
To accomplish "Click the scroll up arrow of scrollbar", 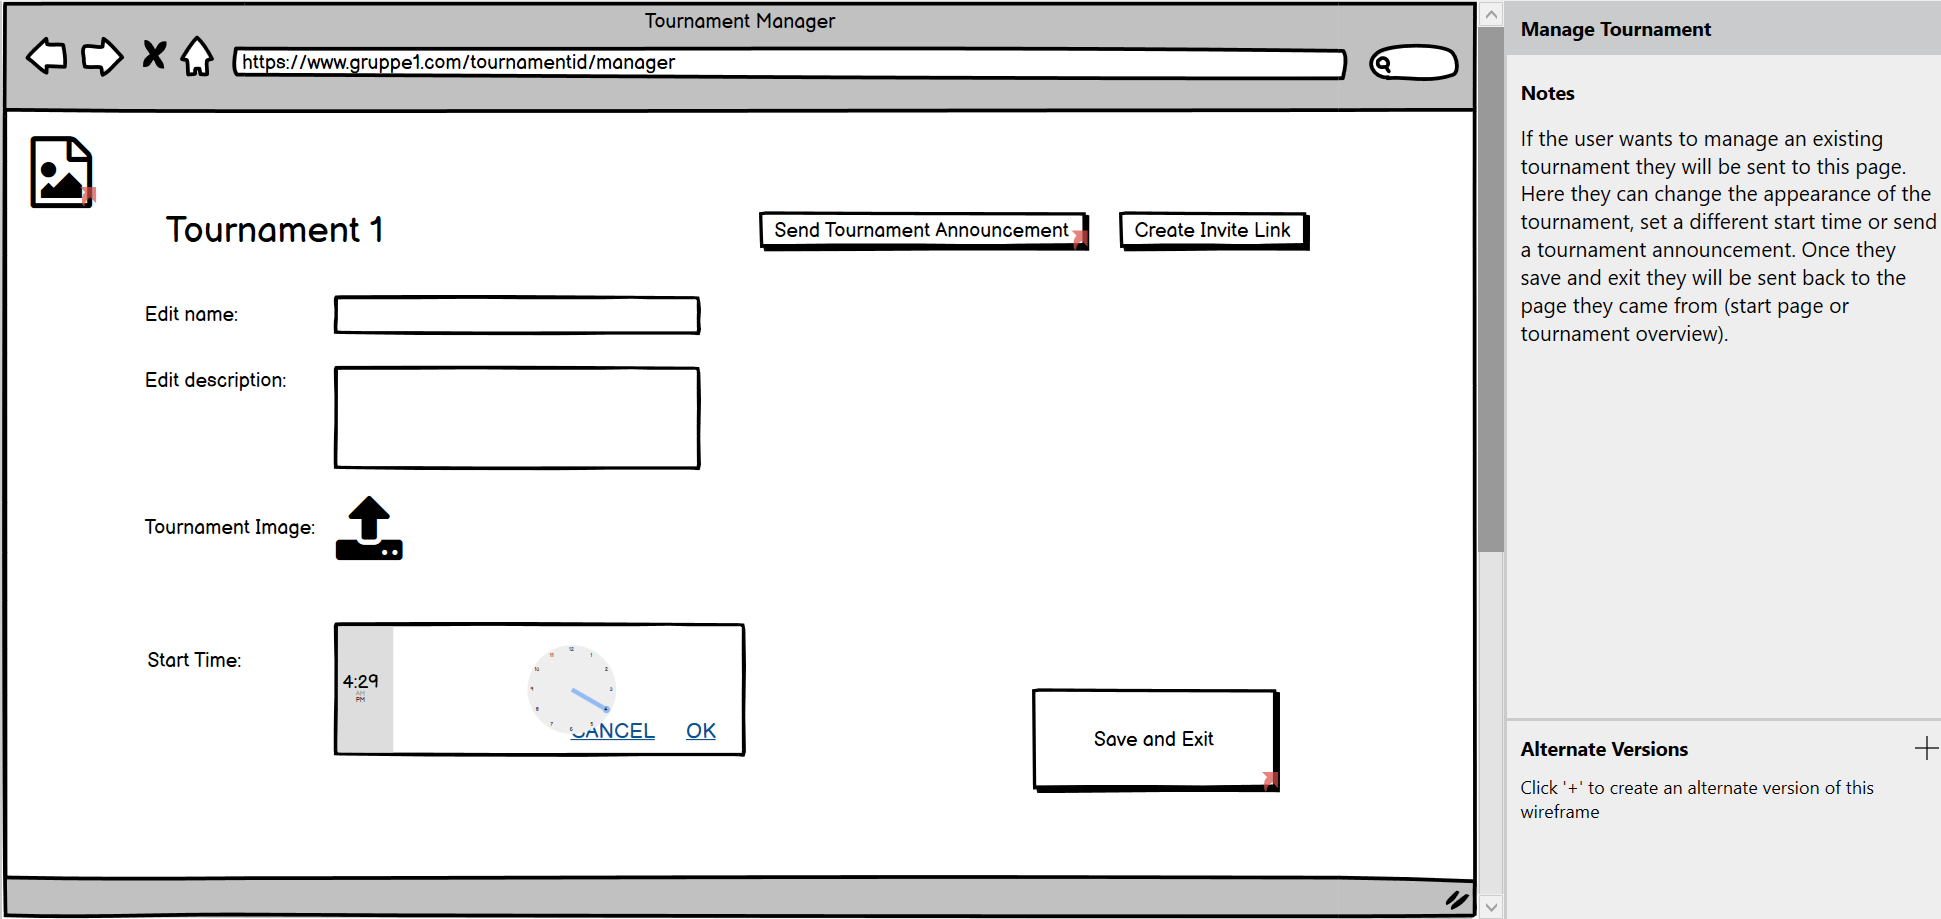I will click(x=1491, y=14).
